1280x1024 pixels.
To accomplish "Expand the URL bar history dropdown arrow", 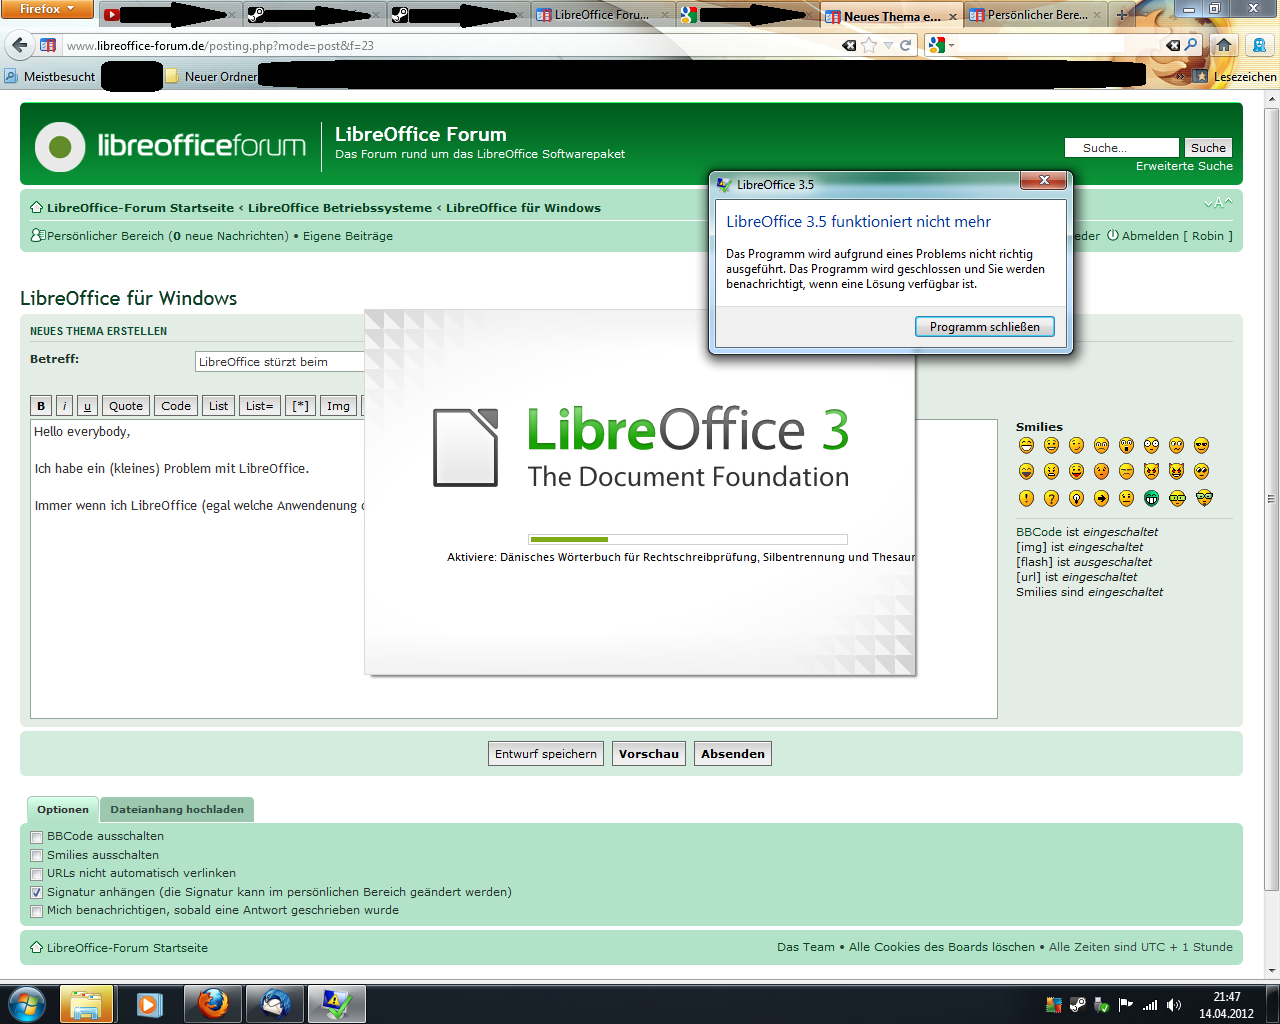I will [x=887, y=45].
